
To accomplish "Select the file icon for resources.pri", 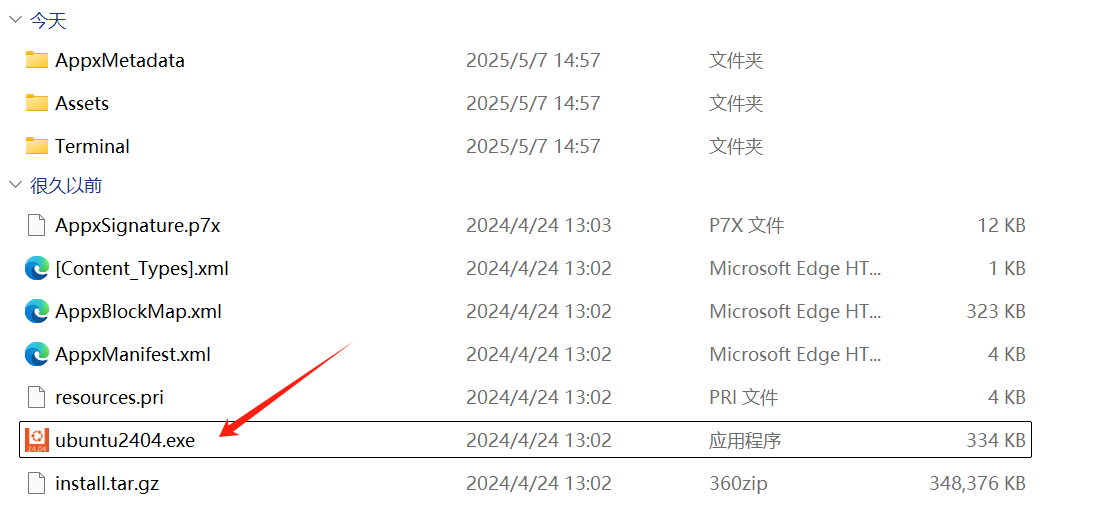I will click(x=36, y=397).
